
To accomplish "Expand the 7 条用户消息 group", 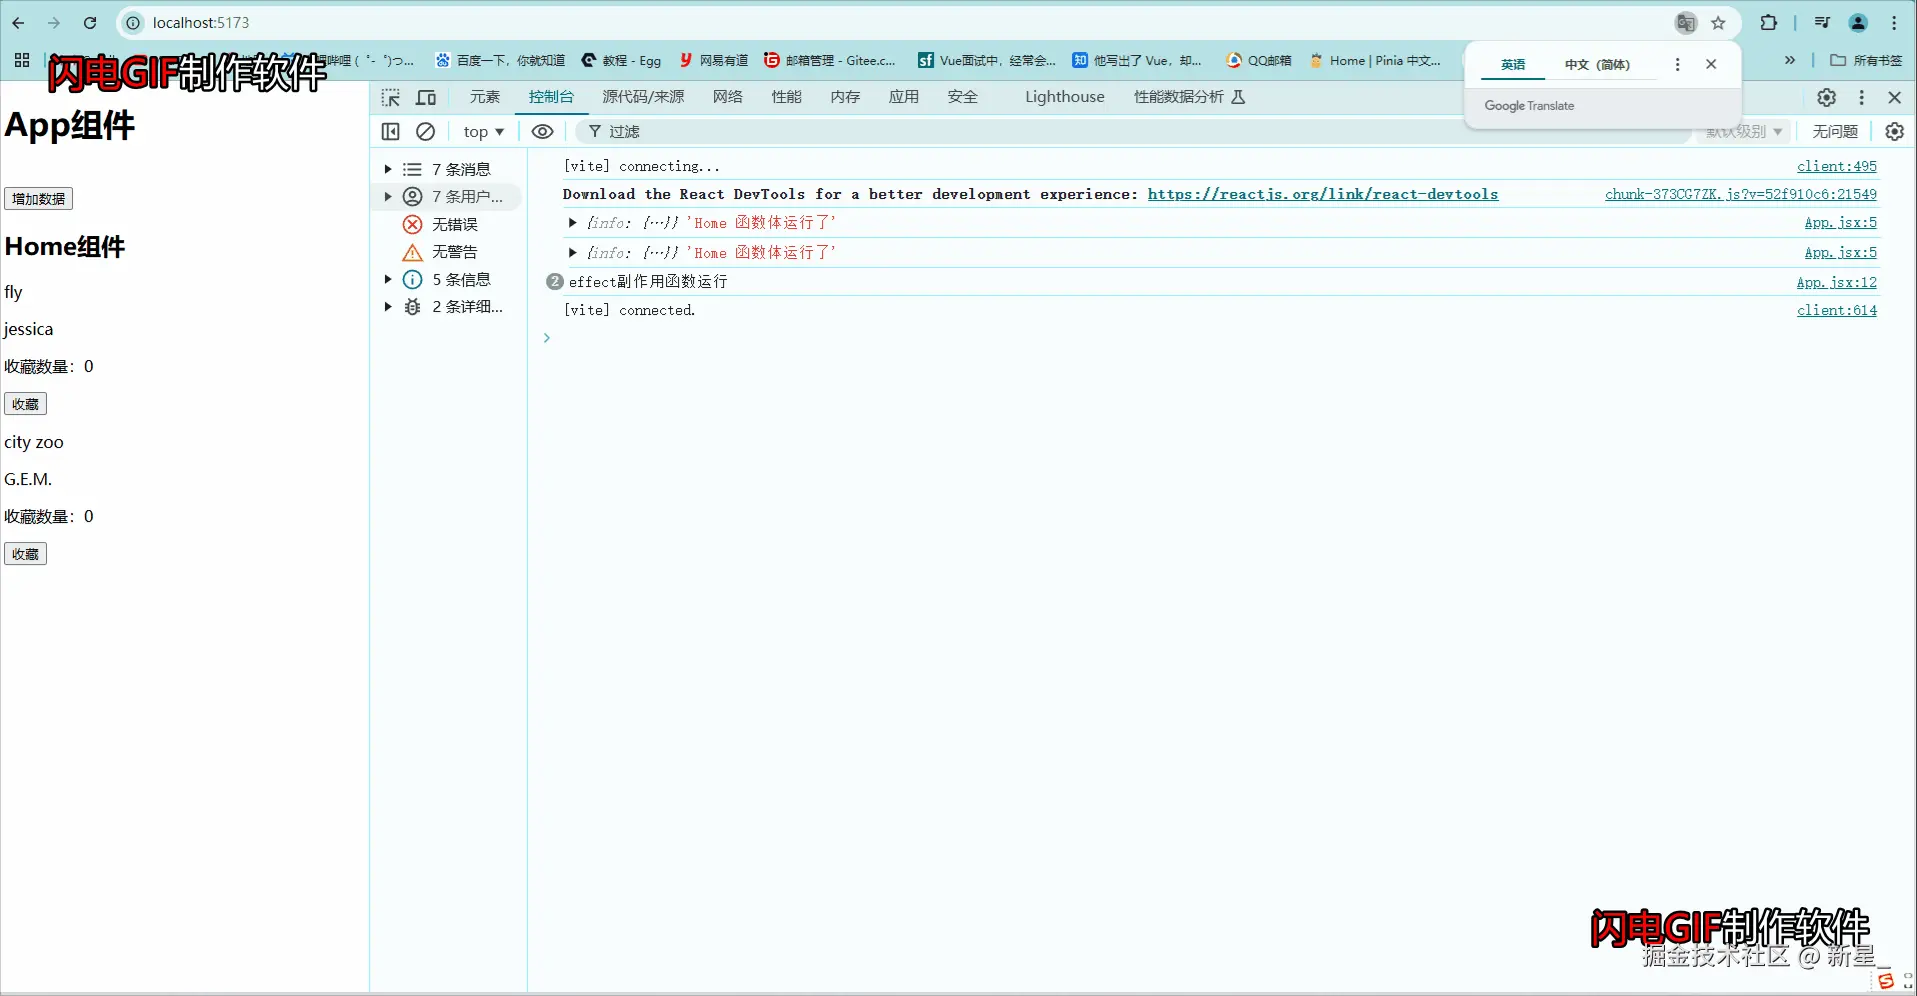I will pos(388,196).
